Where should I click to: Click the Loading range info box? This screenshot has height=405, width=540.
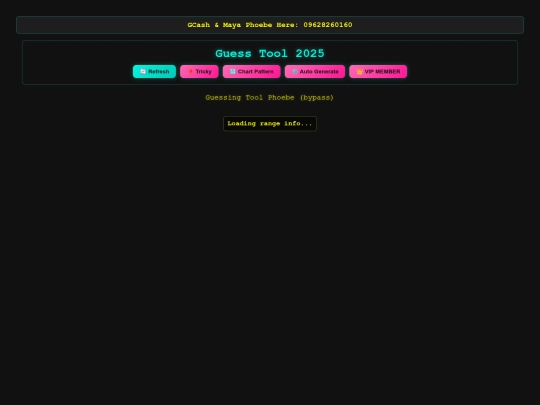coord(270,124)
